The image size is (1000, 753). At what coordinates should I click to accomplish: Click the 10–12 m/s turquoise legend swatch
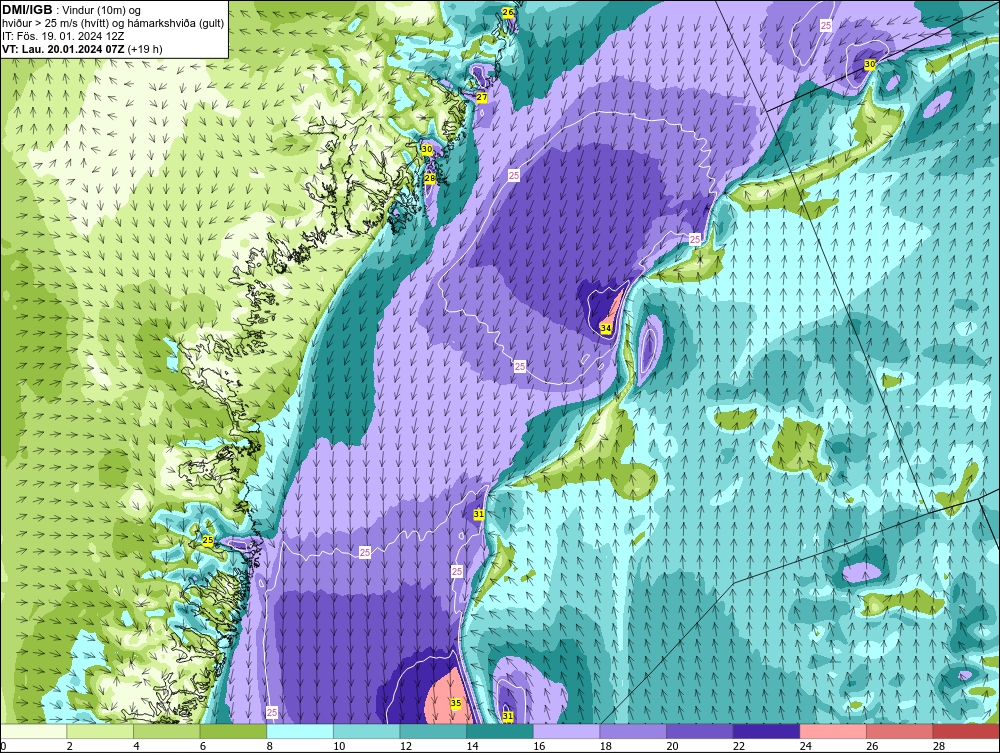(367, 731)
